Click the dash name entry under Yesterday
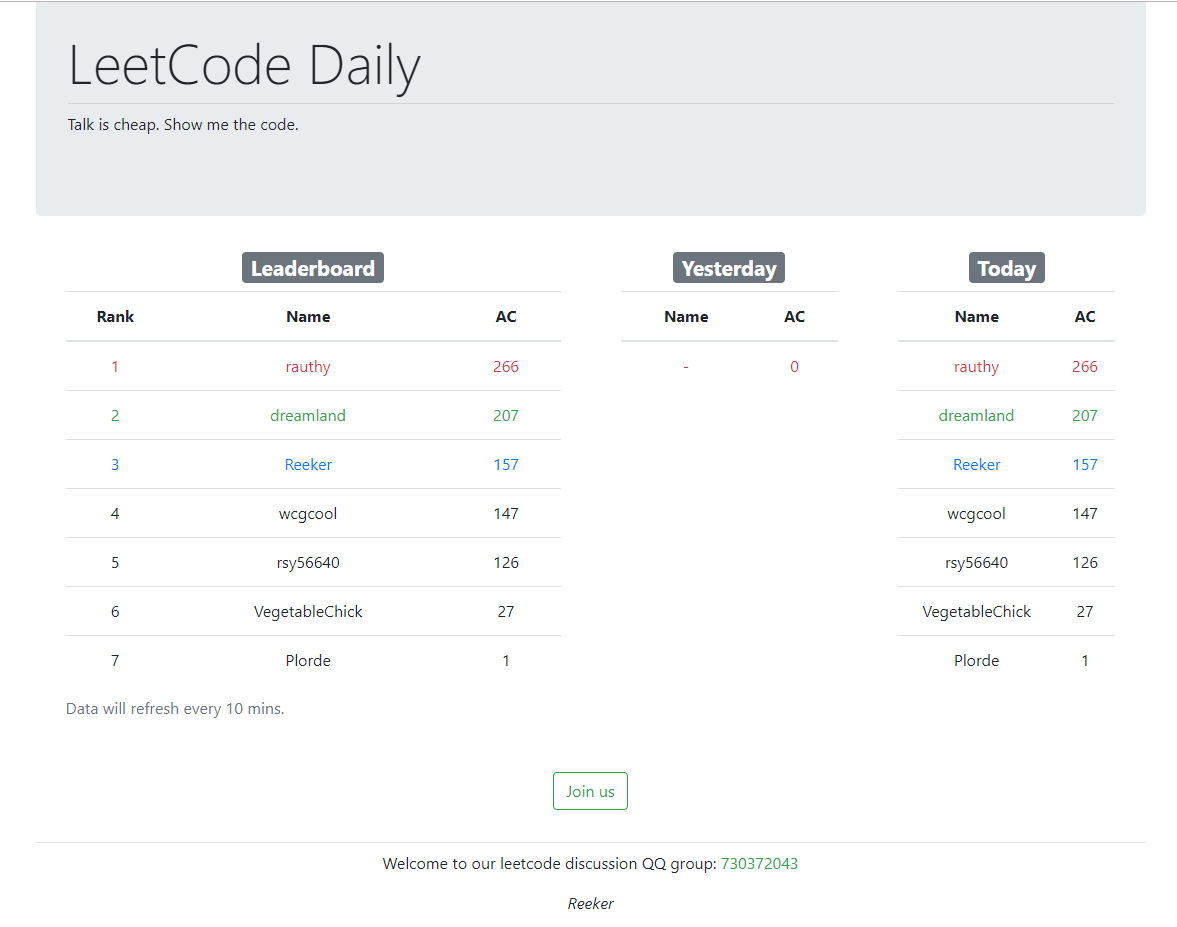The image size is (1177, 927). (686, 367)
